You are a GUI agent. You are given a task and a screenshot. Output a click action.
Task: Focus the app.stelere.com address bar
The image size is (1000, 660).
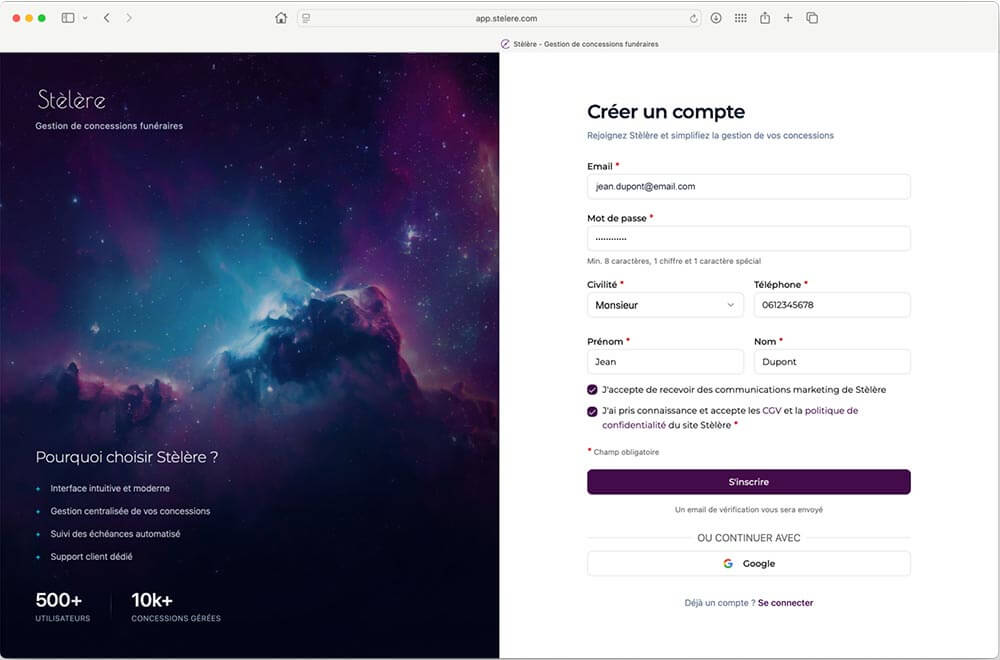click(499, 18)
